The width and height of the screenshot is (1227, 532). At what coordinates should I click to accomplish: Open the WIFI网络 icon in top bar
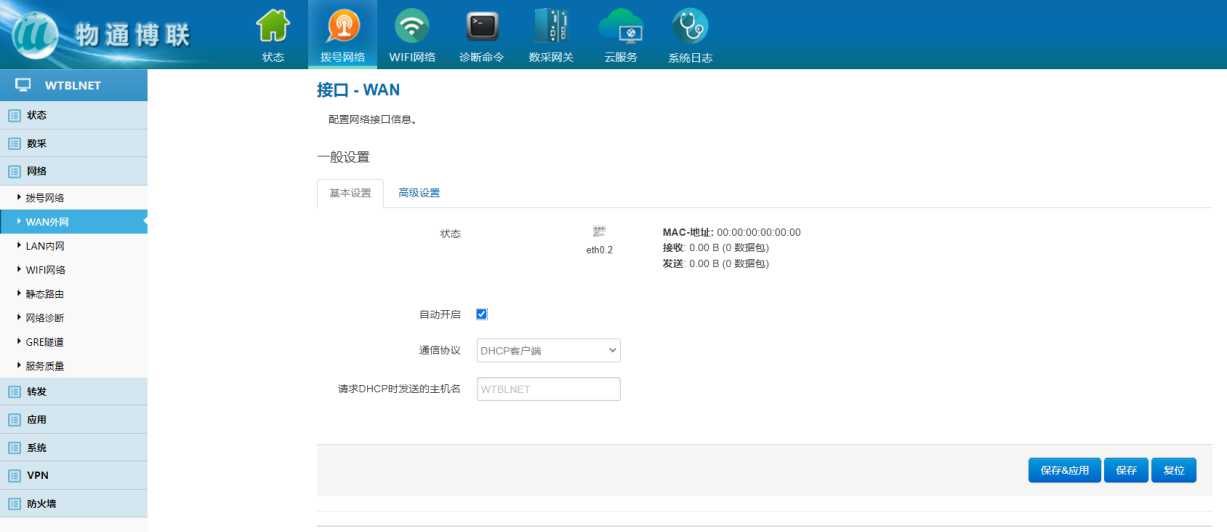click(x=412, y=26)
